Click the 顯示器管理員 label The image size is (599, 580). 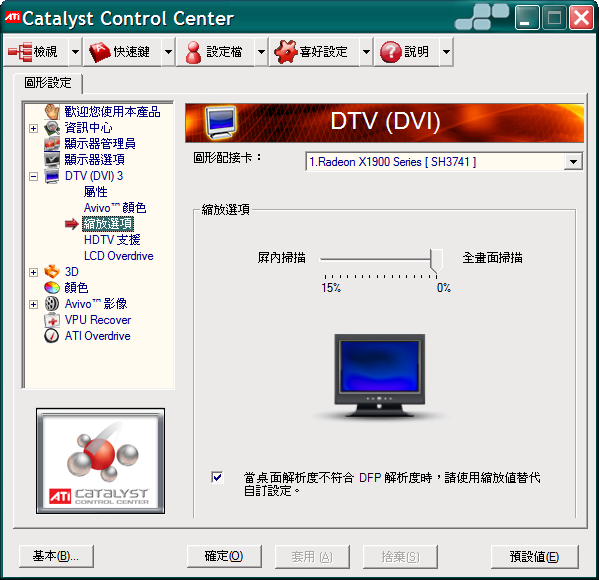point(100,144)
